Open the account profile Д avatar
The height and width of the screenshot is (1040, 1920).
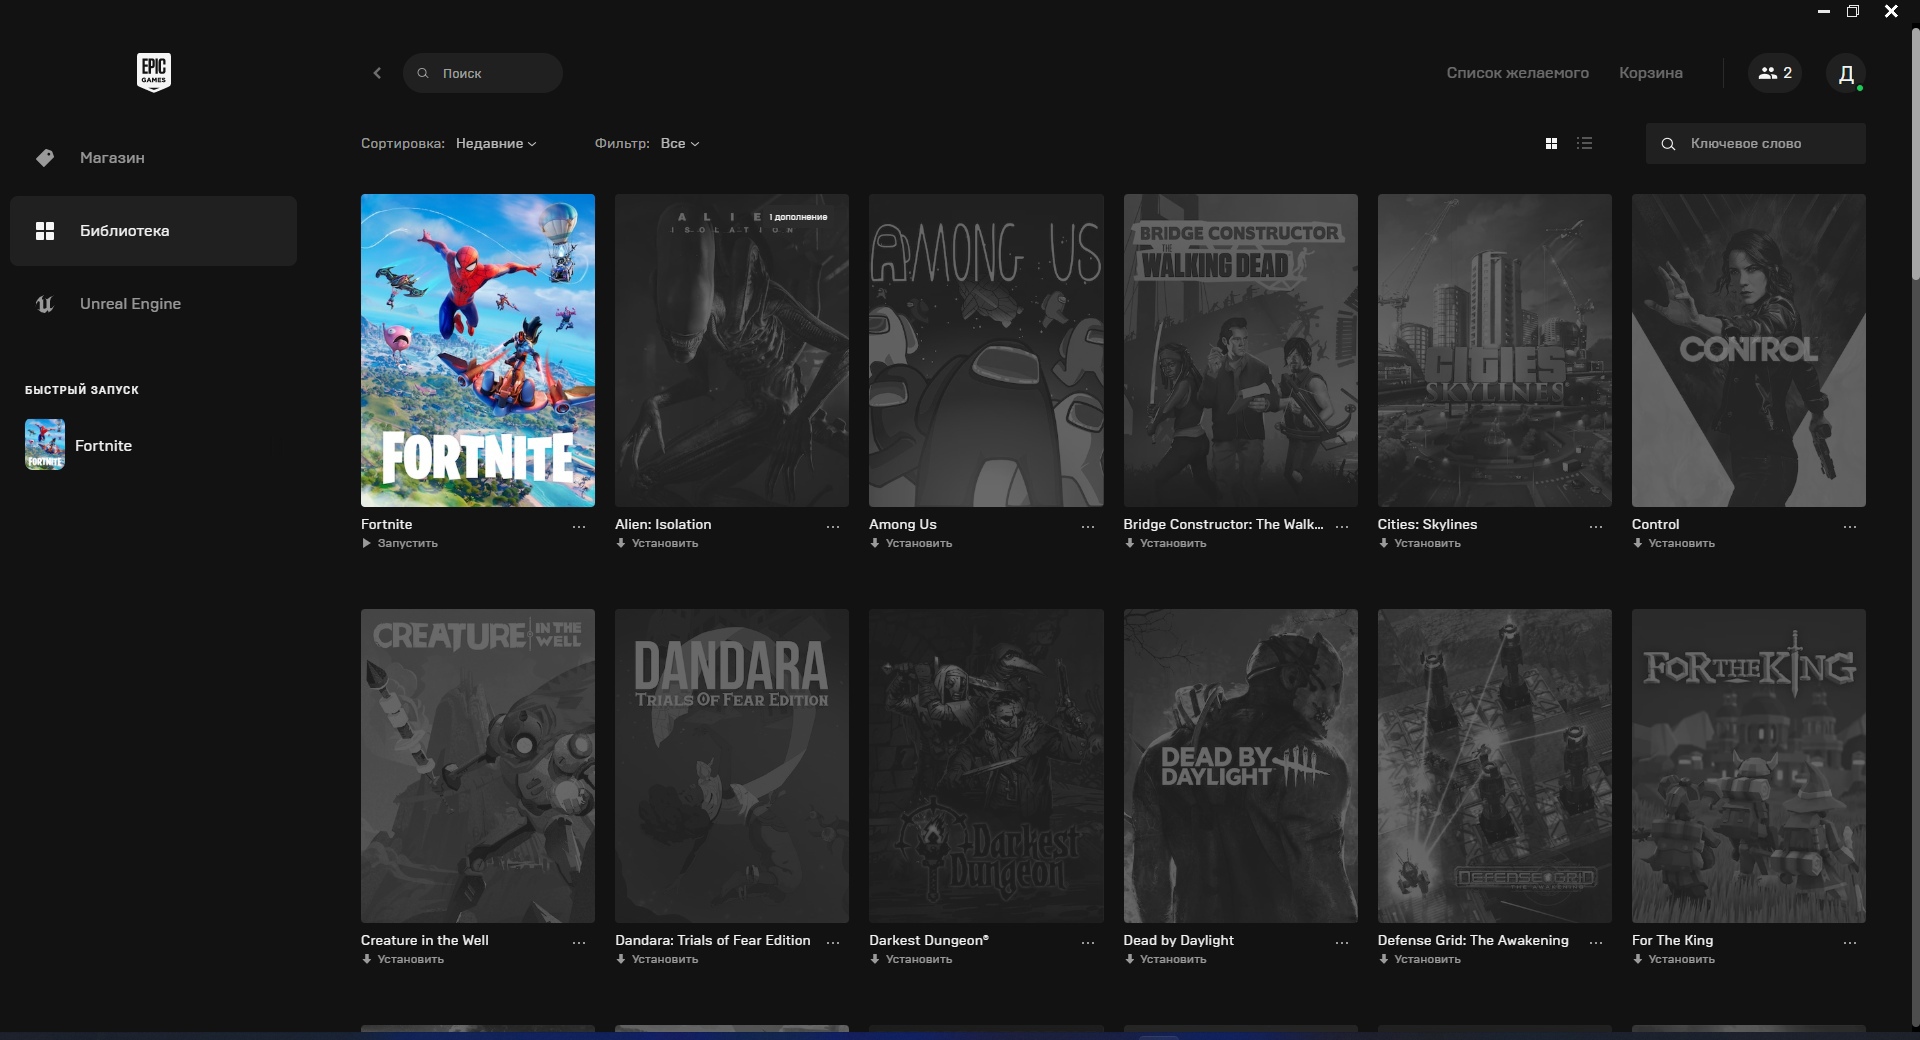point(1846,73)
